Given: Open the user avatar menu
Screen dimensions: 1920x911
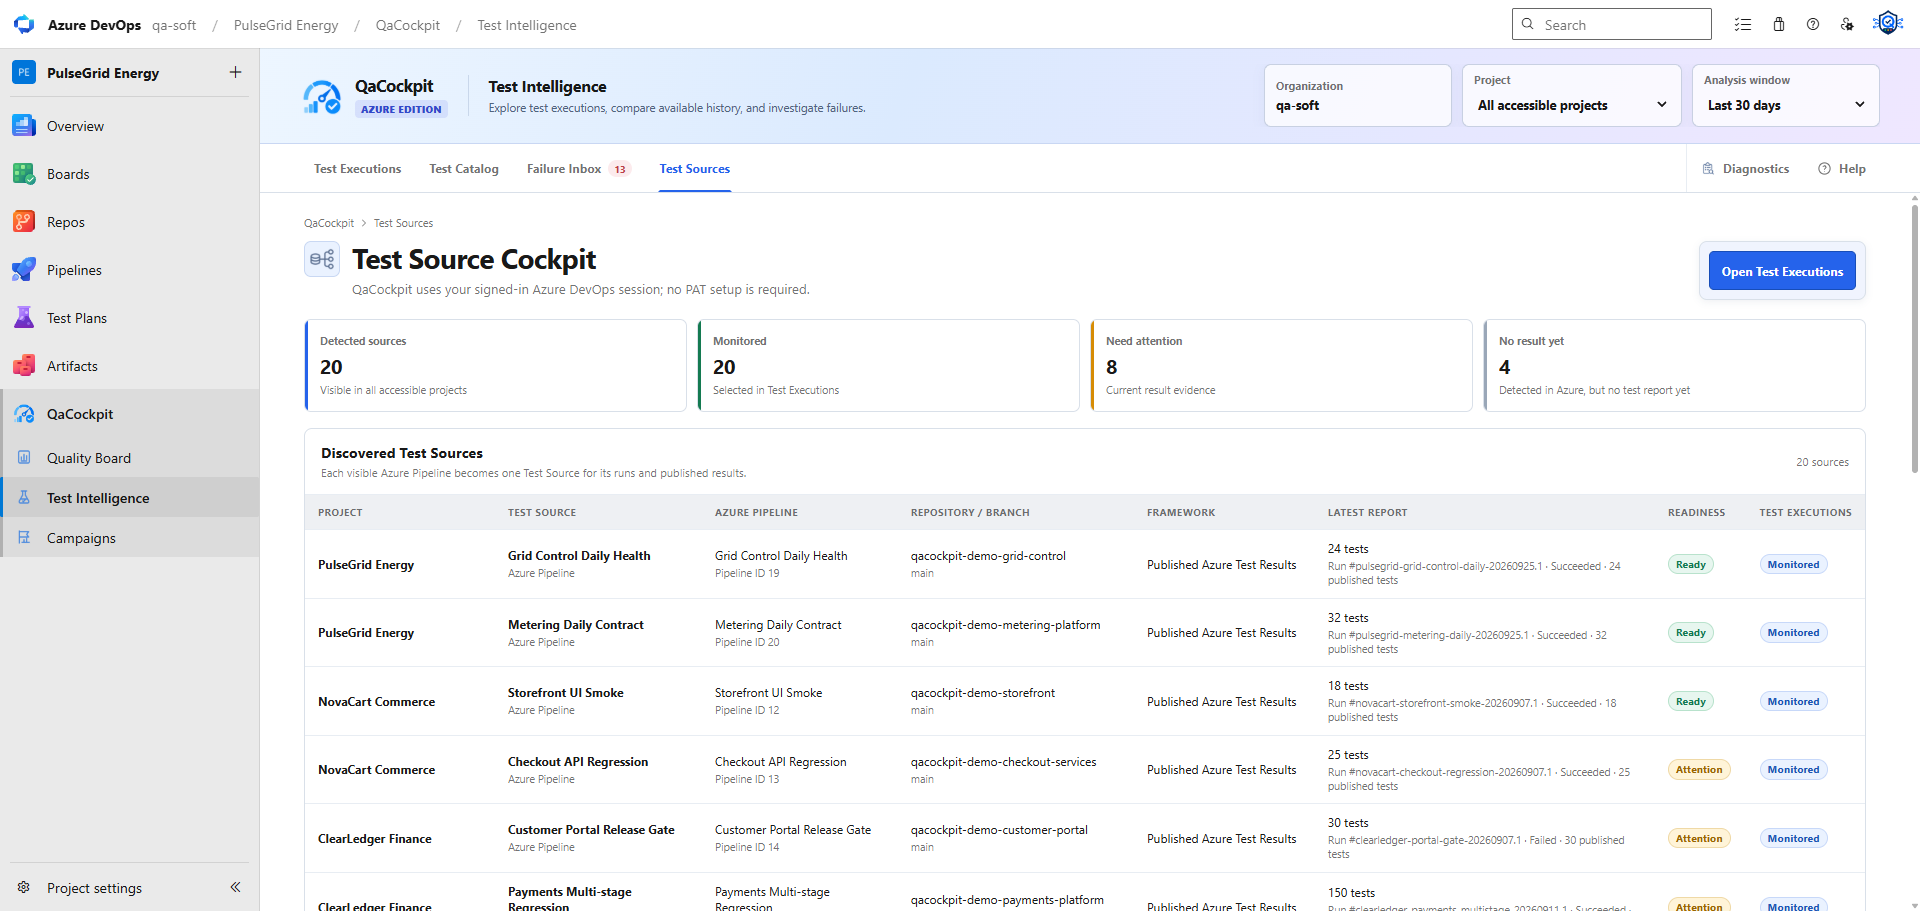Looking at the screenshot, I should point(1888,23).
